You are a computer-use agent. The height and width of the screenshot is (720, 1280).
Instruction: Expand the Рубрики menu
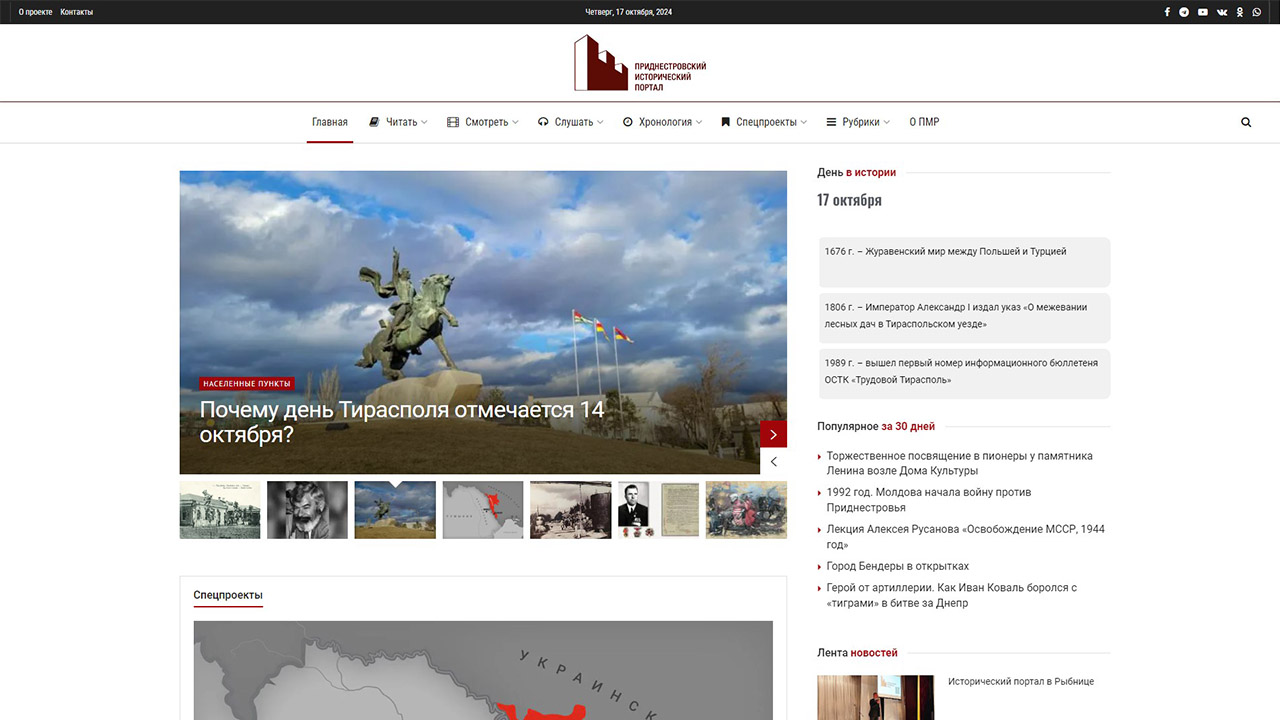pos(860,122)
